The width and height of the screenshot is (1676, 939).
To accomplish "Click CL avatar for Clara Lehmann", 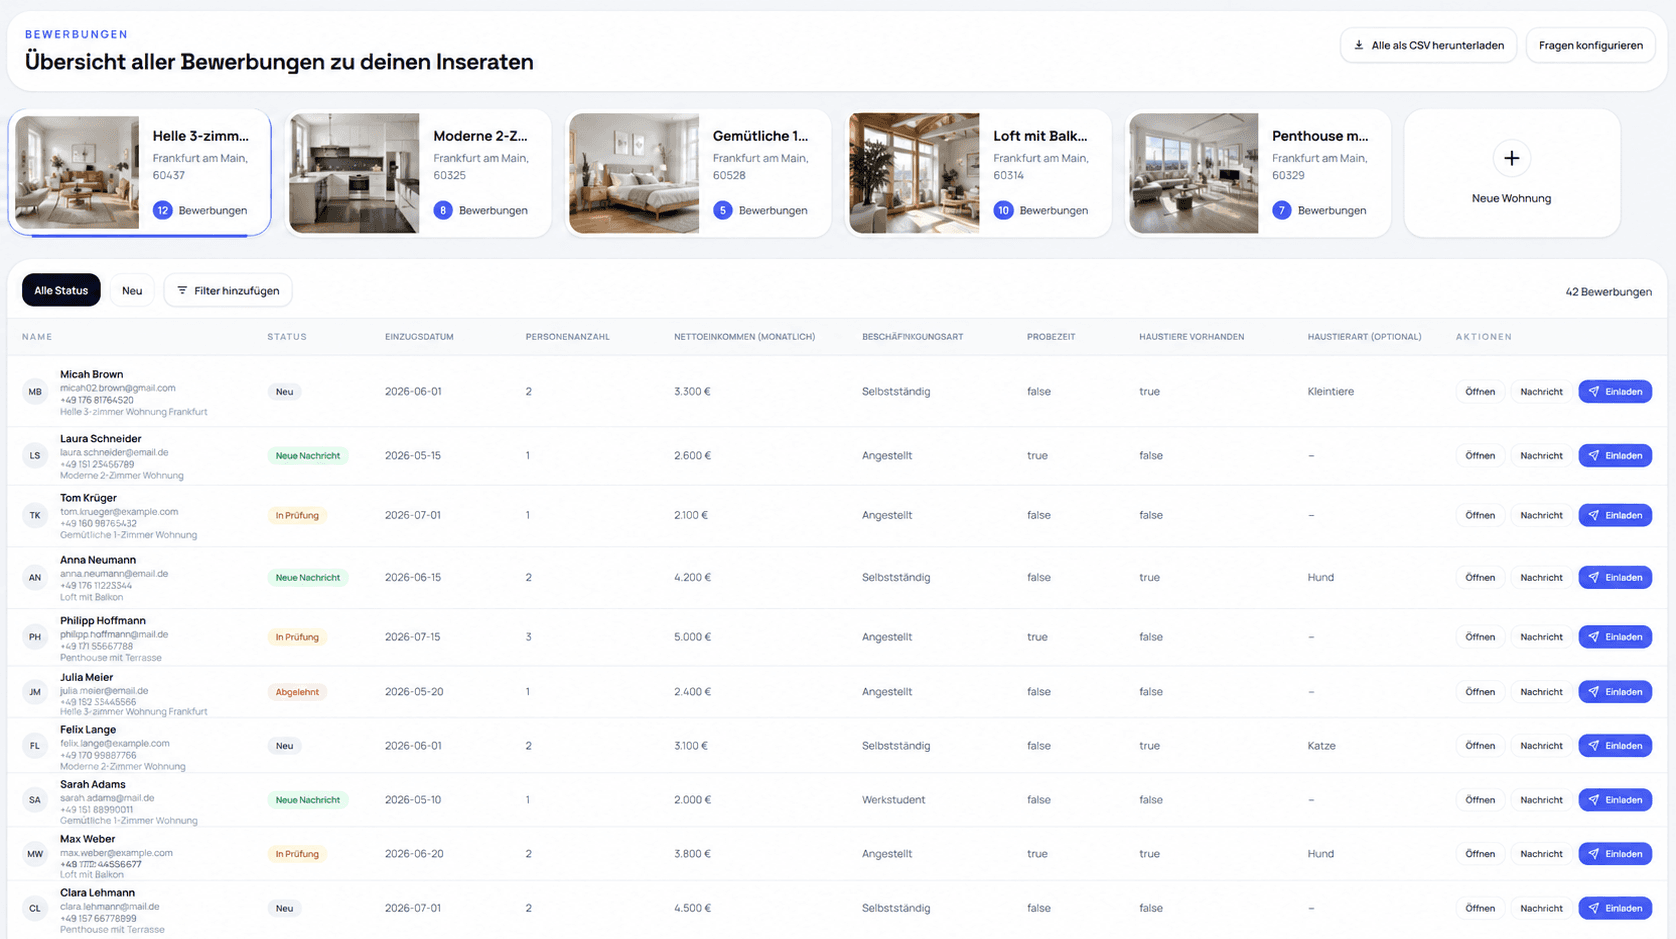I will [x=35, y=909].
